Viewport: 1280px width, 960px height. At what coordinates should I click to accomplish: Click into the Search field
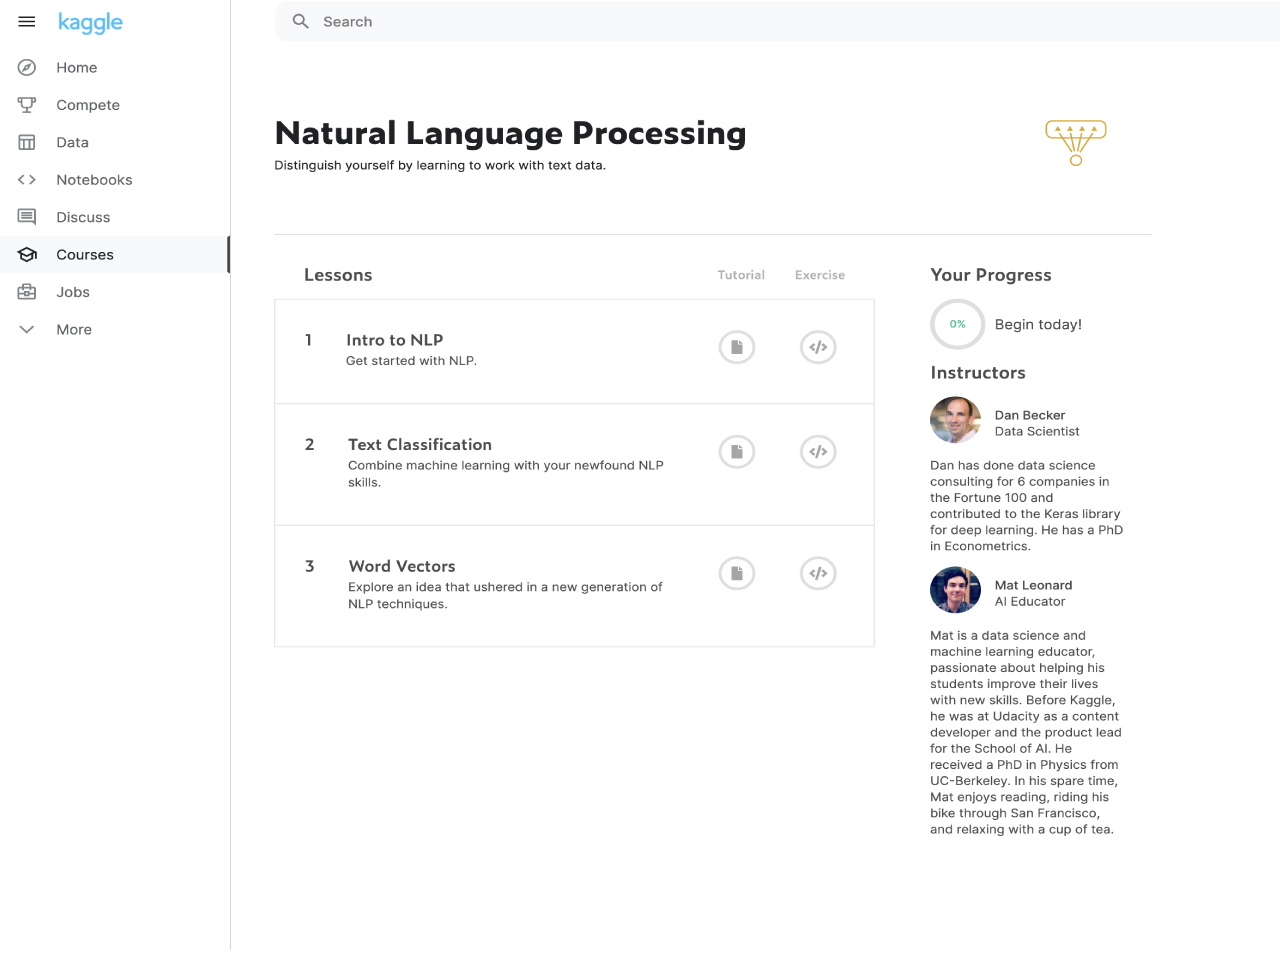(x=778, y=21)
